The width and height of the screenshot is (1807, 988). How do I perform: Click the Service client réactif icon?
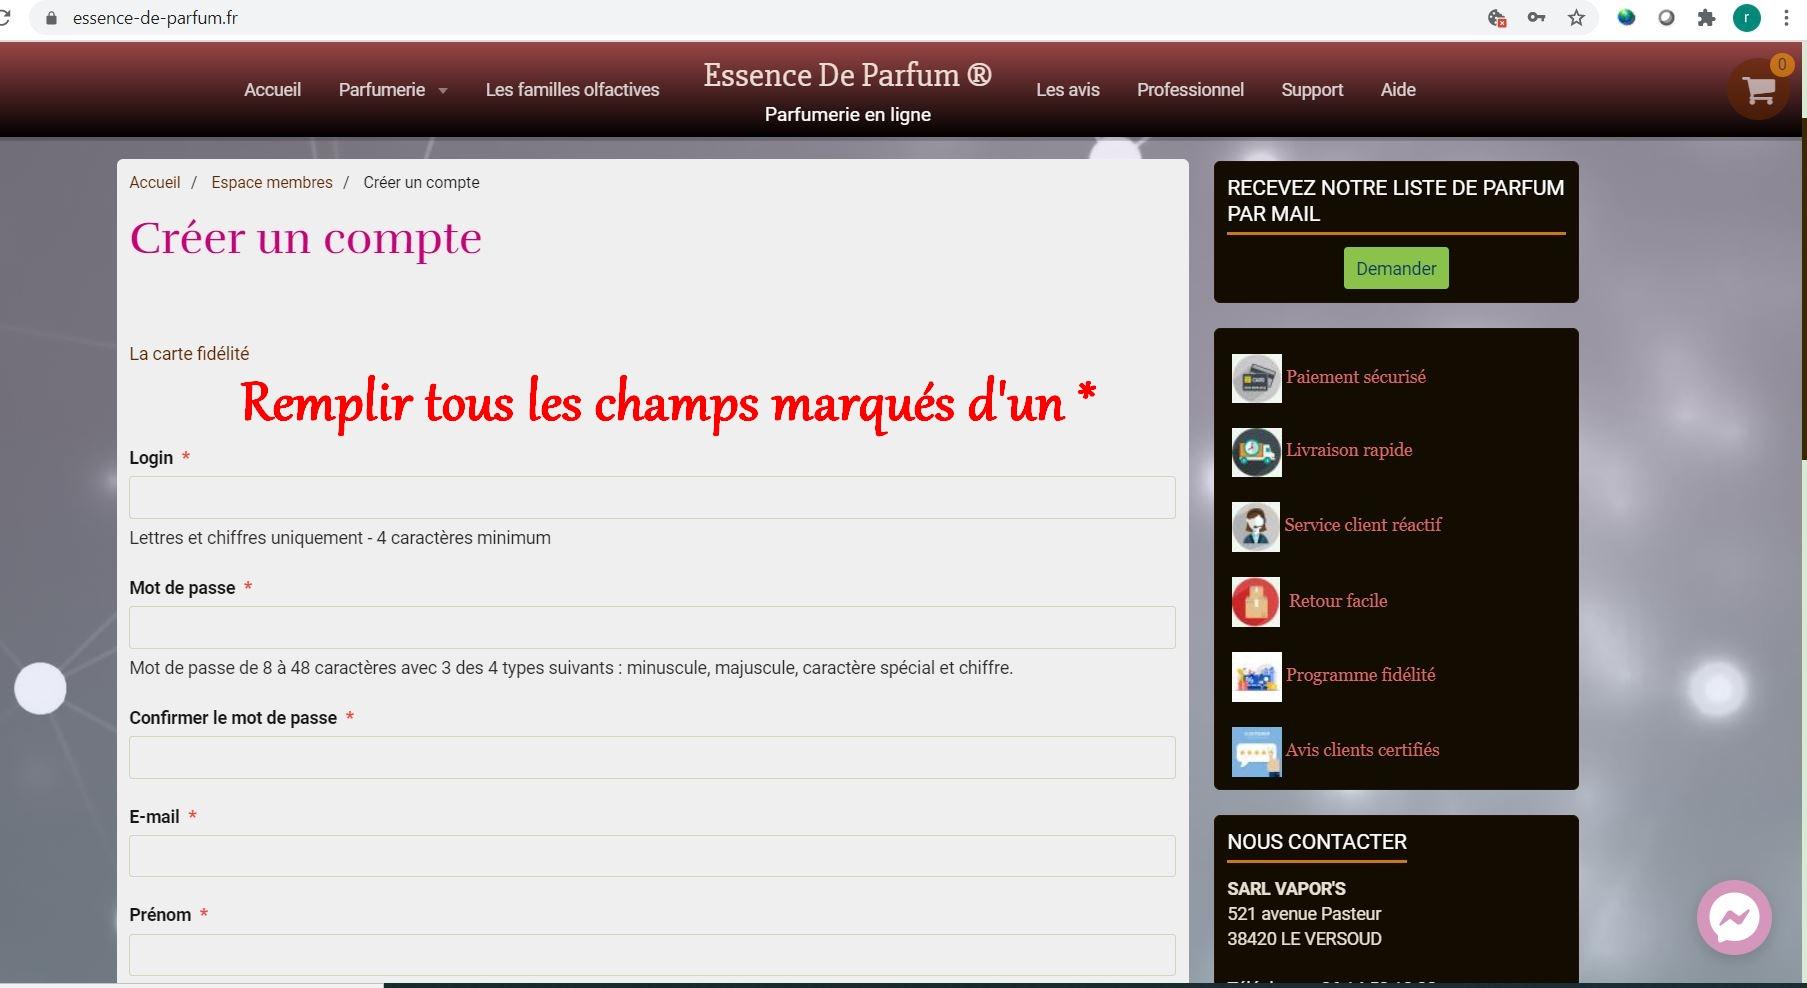pos(1255,526)
